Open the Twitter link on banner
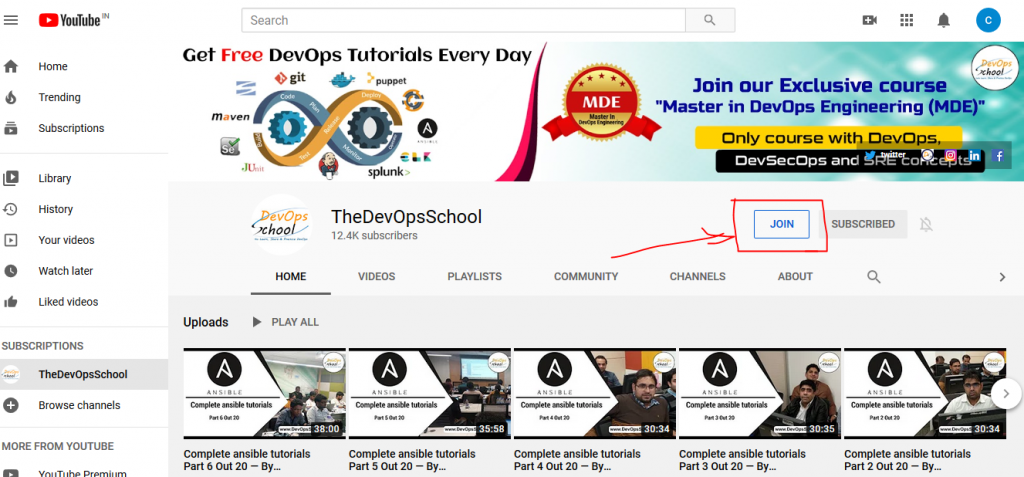Image resolution: width=1024 pixels, height=477 pixels. pyautogui.click(x=884, y=156)
